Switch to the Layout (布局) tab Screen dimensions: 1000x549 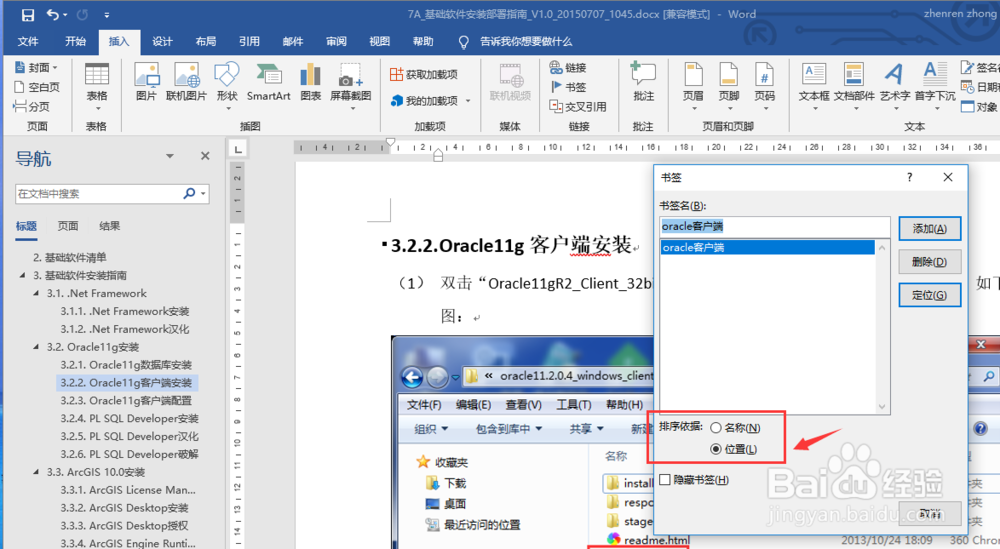pos(205,41)
